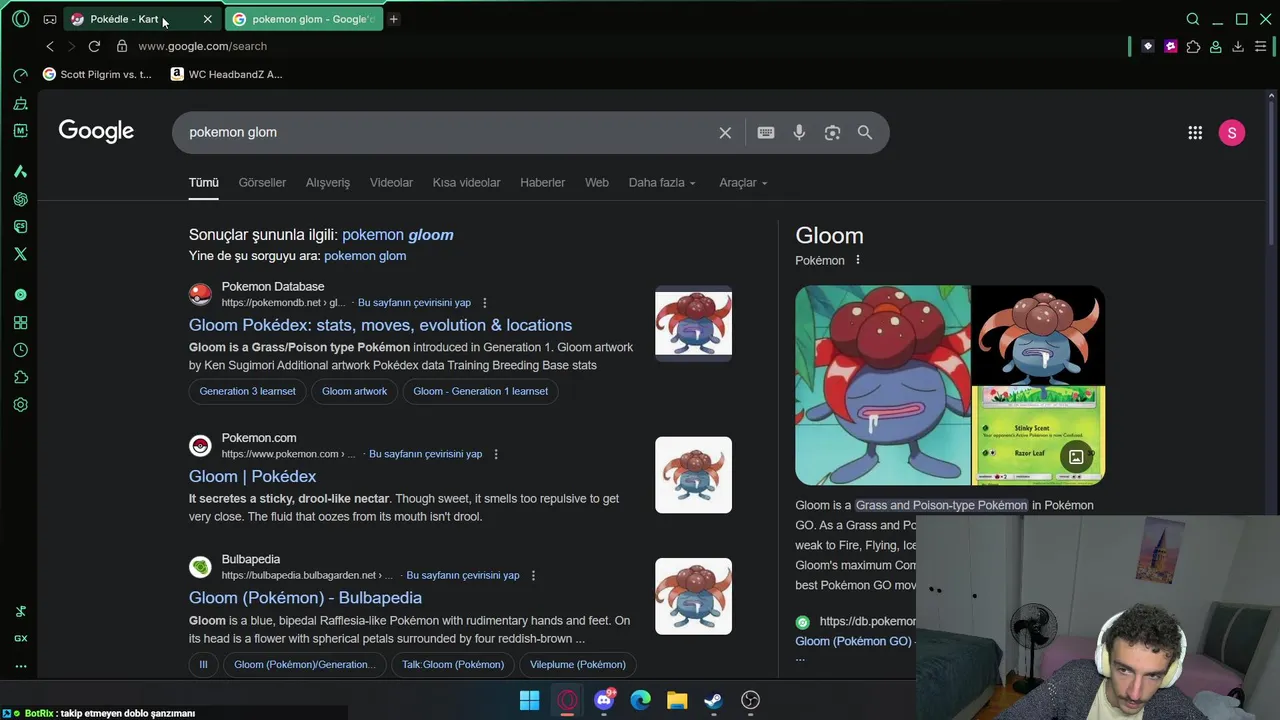
Task: Open the Player icon in sidebar
Action: (x=20, y=295)
